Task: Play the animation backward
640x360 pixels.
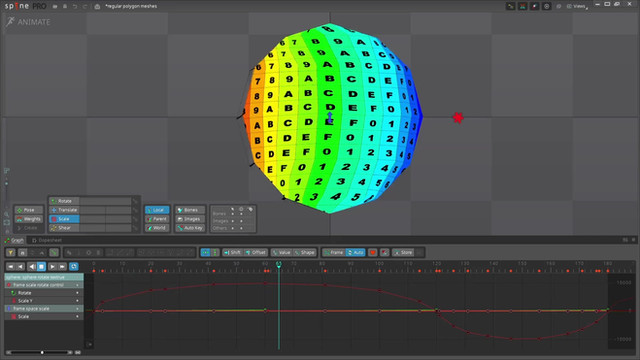Action: [32, 267]
